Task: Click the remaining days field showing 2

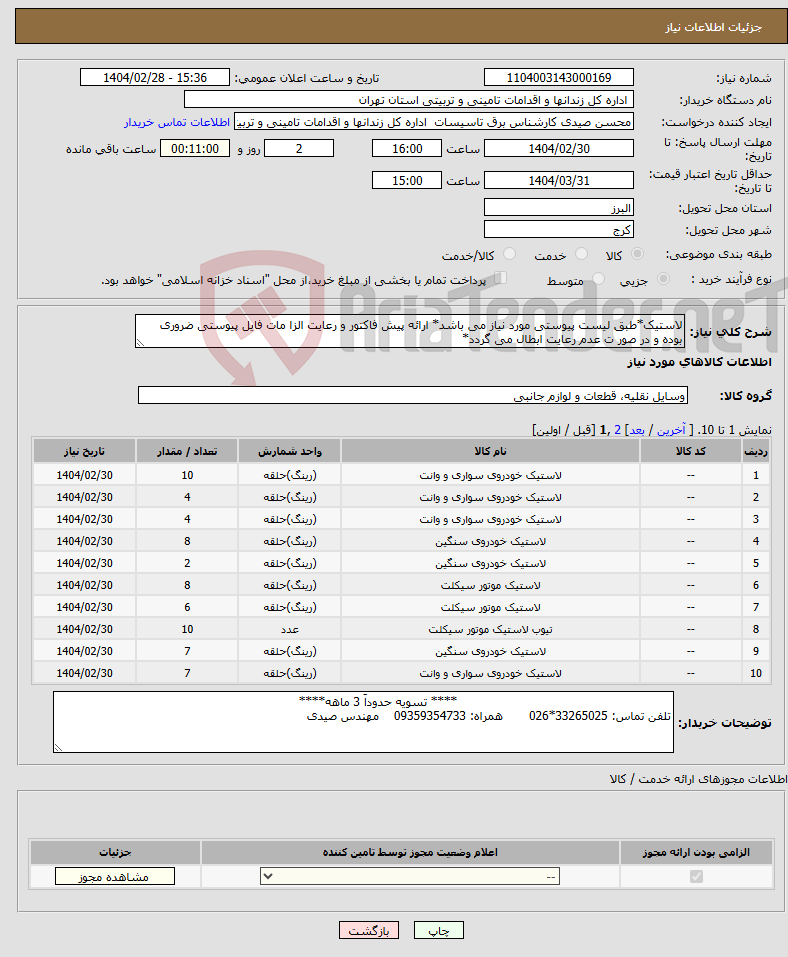Action: [299, 148]
